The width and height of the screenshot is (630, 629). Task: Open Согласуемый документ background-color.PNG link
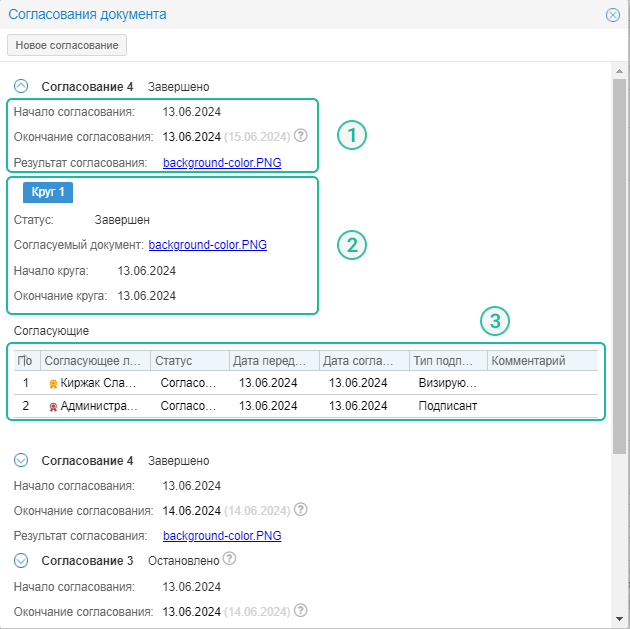(208, 245)
